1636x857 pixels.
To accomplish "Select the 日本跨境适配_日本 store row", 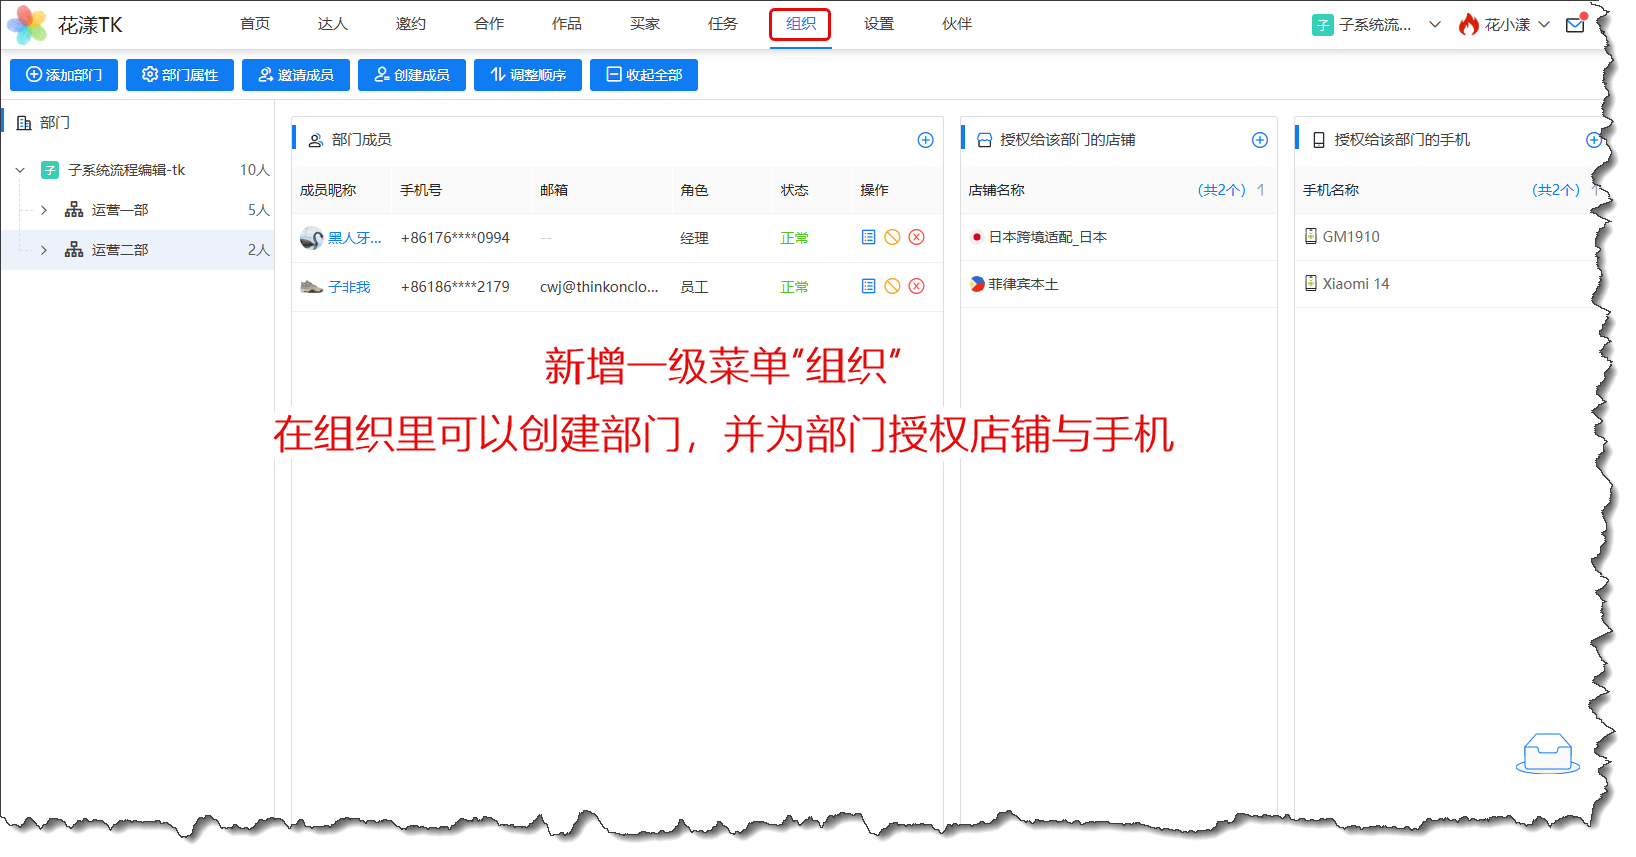I will (1047, 237).
